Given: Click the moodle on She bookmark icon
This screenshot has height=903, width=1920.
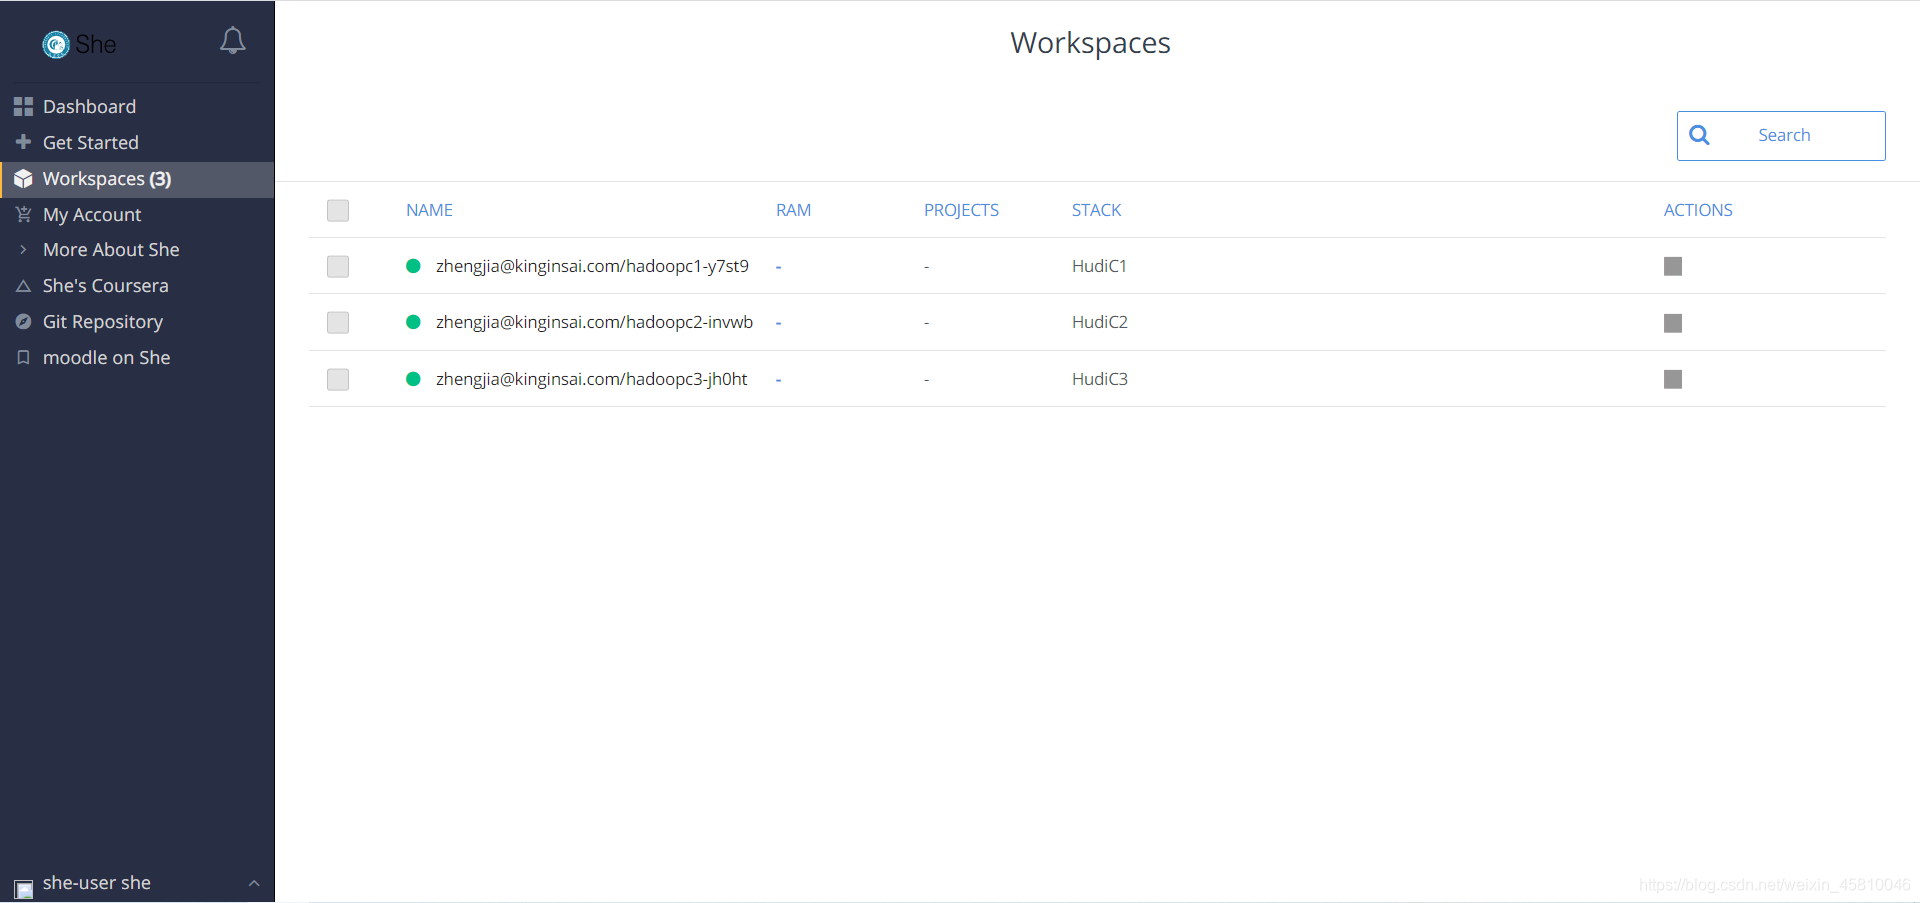Looking at the screenshot, I should (x=23, y=357).
